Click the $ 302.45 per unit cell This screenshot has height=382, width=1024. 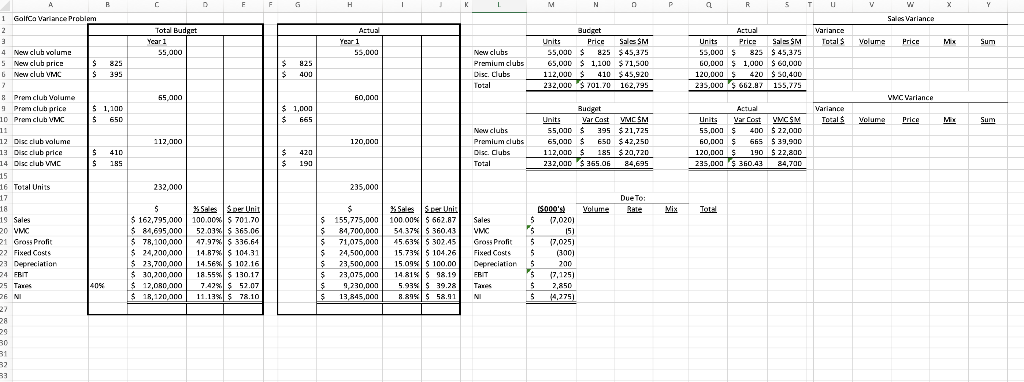click(x=440, y=241)
